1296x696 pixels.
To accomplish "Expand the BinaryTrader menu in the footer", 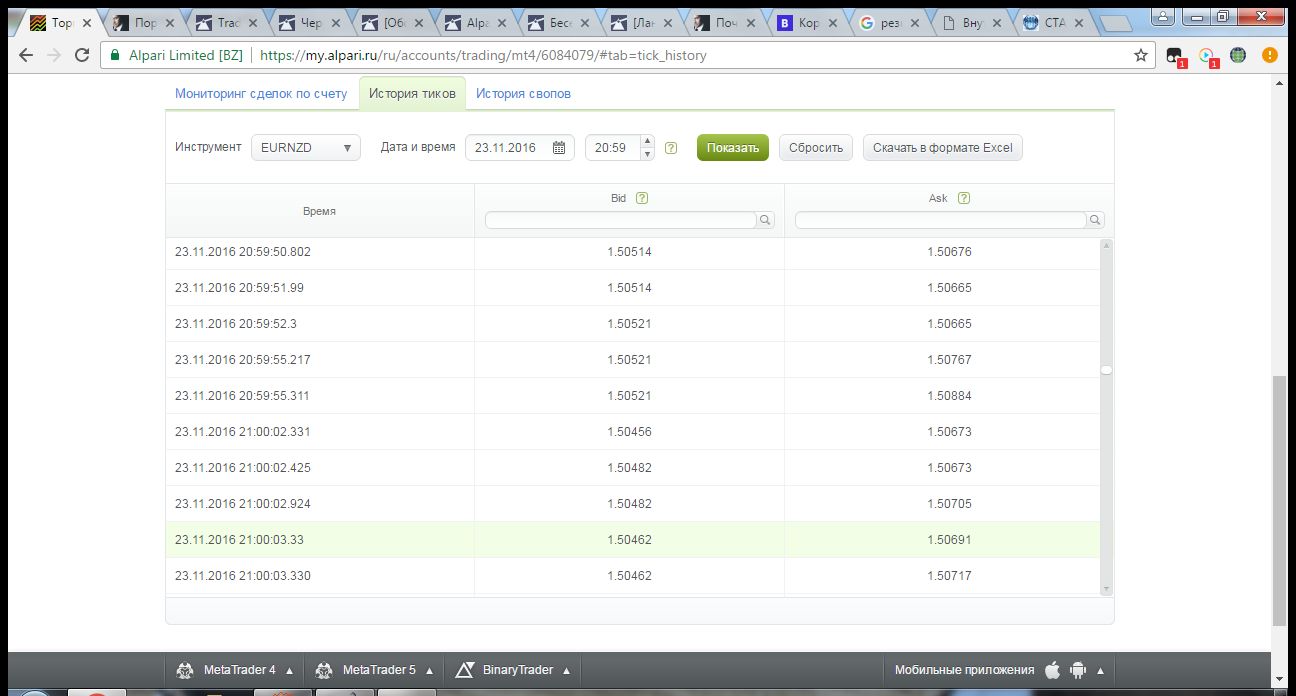I will click(566, 670).
